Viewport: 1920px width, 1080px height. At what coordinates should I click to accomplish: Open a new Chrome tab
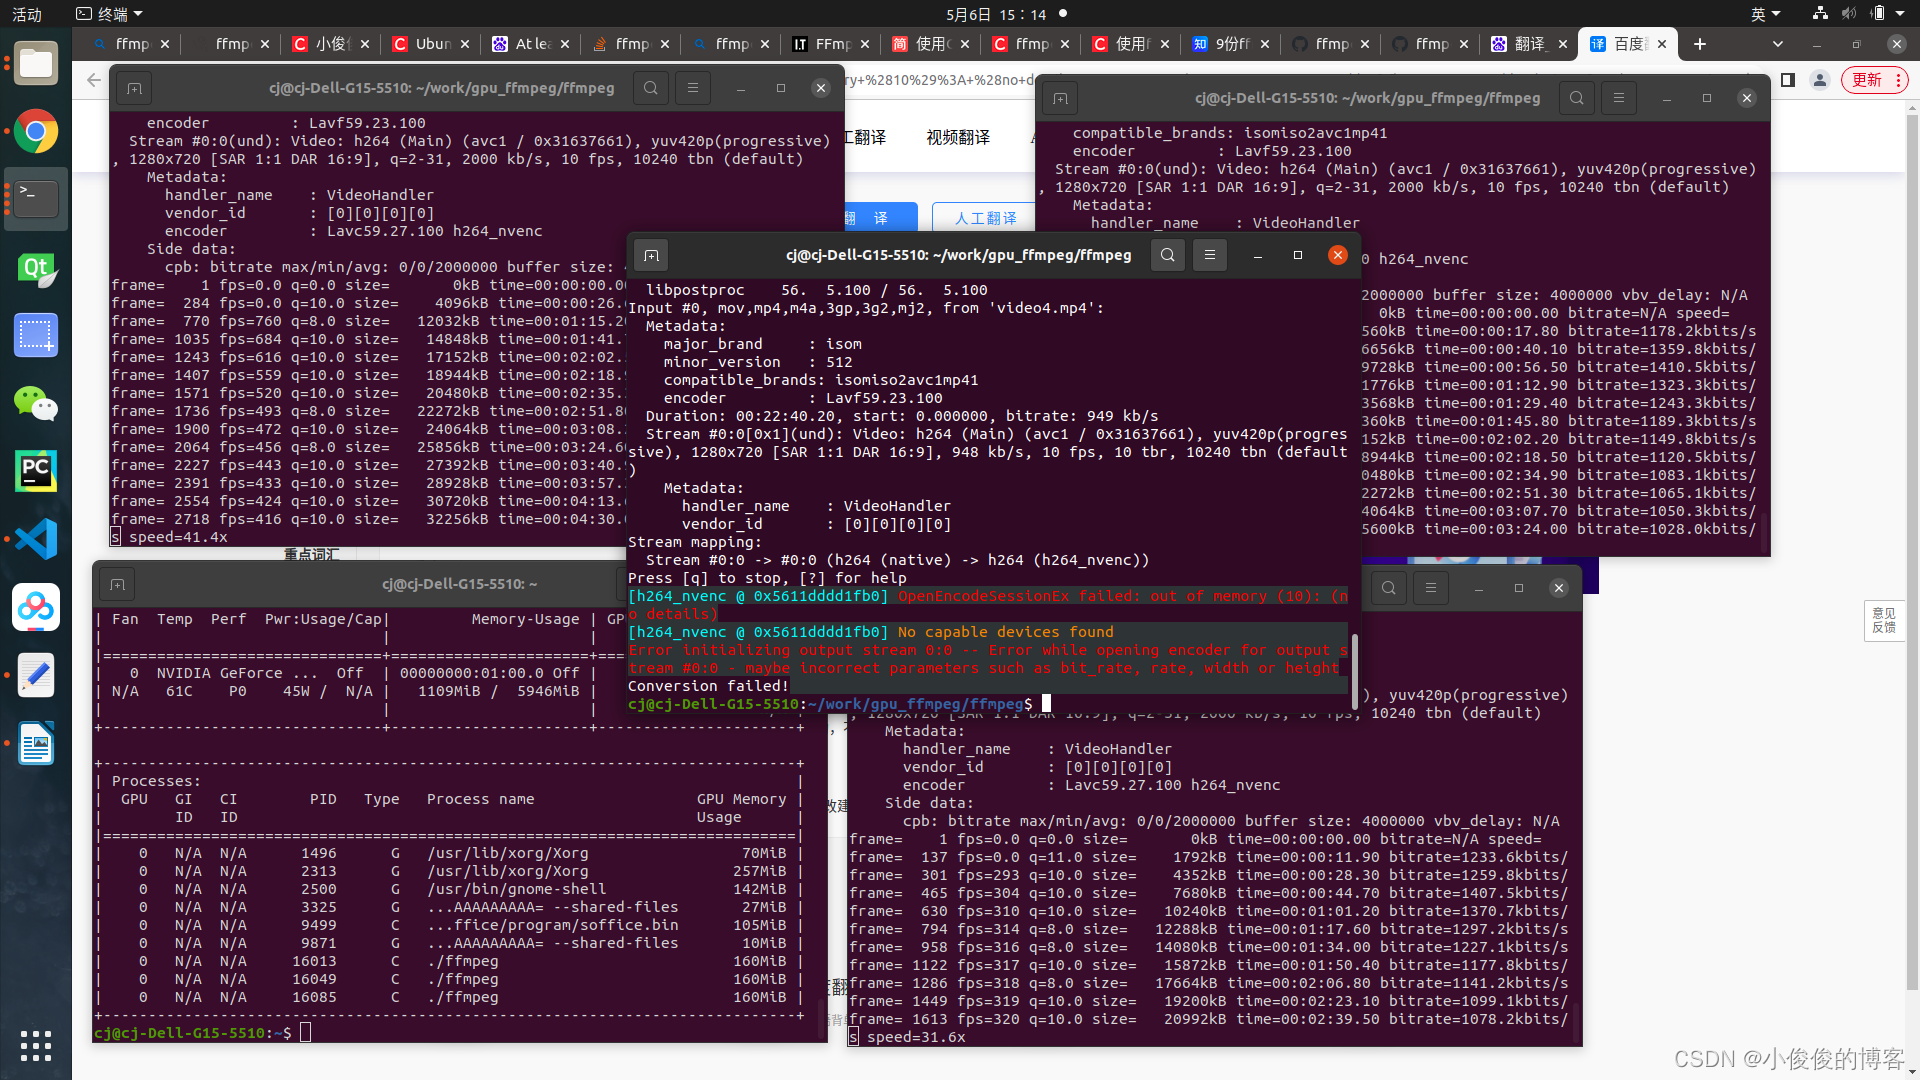(x=1700, y=44)
